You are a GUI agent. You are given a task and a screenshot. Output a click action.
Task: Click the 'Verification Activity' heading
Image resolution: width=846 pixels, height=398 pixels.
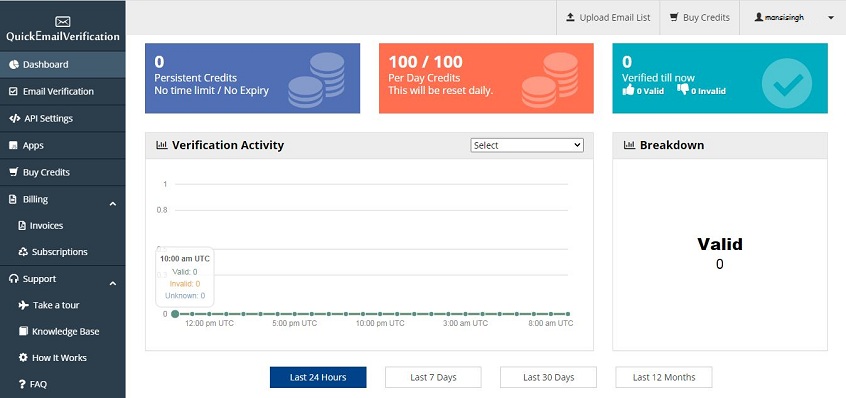[228, 145]
